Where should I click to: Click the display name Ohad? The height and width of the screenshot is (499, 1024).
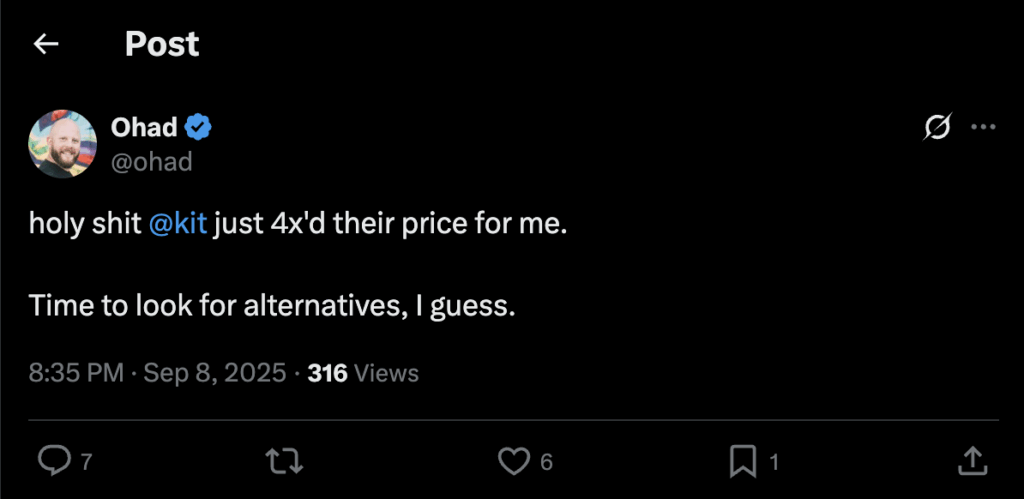point(143,127)
